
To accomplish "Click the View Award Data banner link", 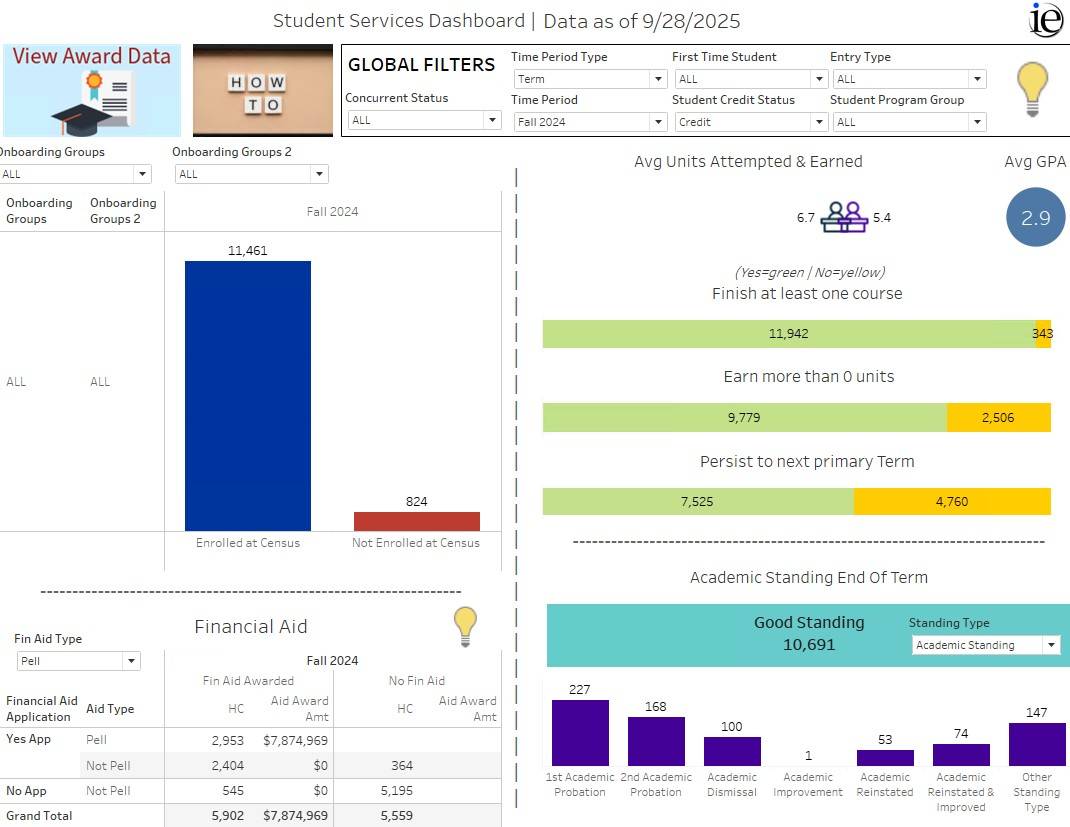I will click(x=90, y=57).
